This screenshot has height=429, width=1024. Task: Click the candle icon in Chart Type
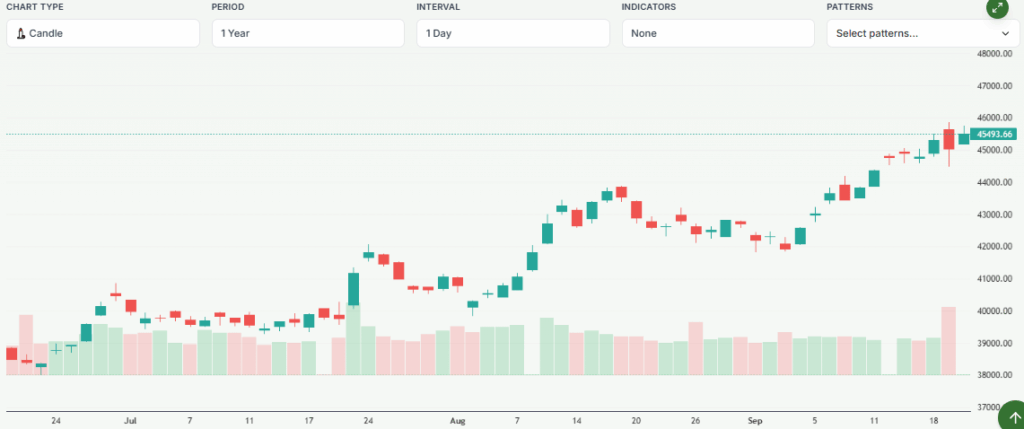click(20, 34)
